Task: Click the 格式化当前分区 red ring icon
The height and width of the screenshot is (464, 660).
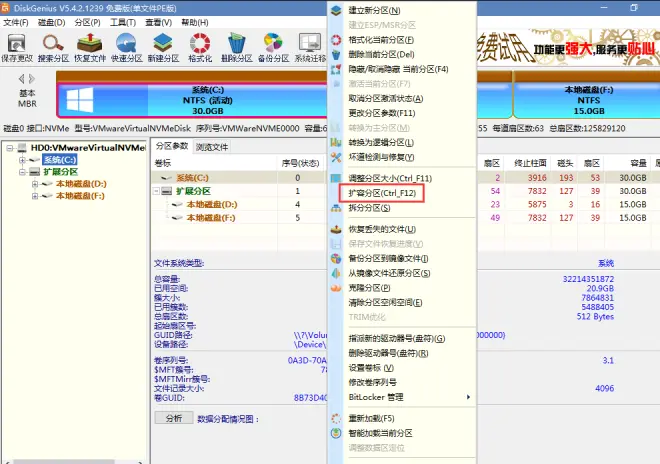Action: point(336,40)
